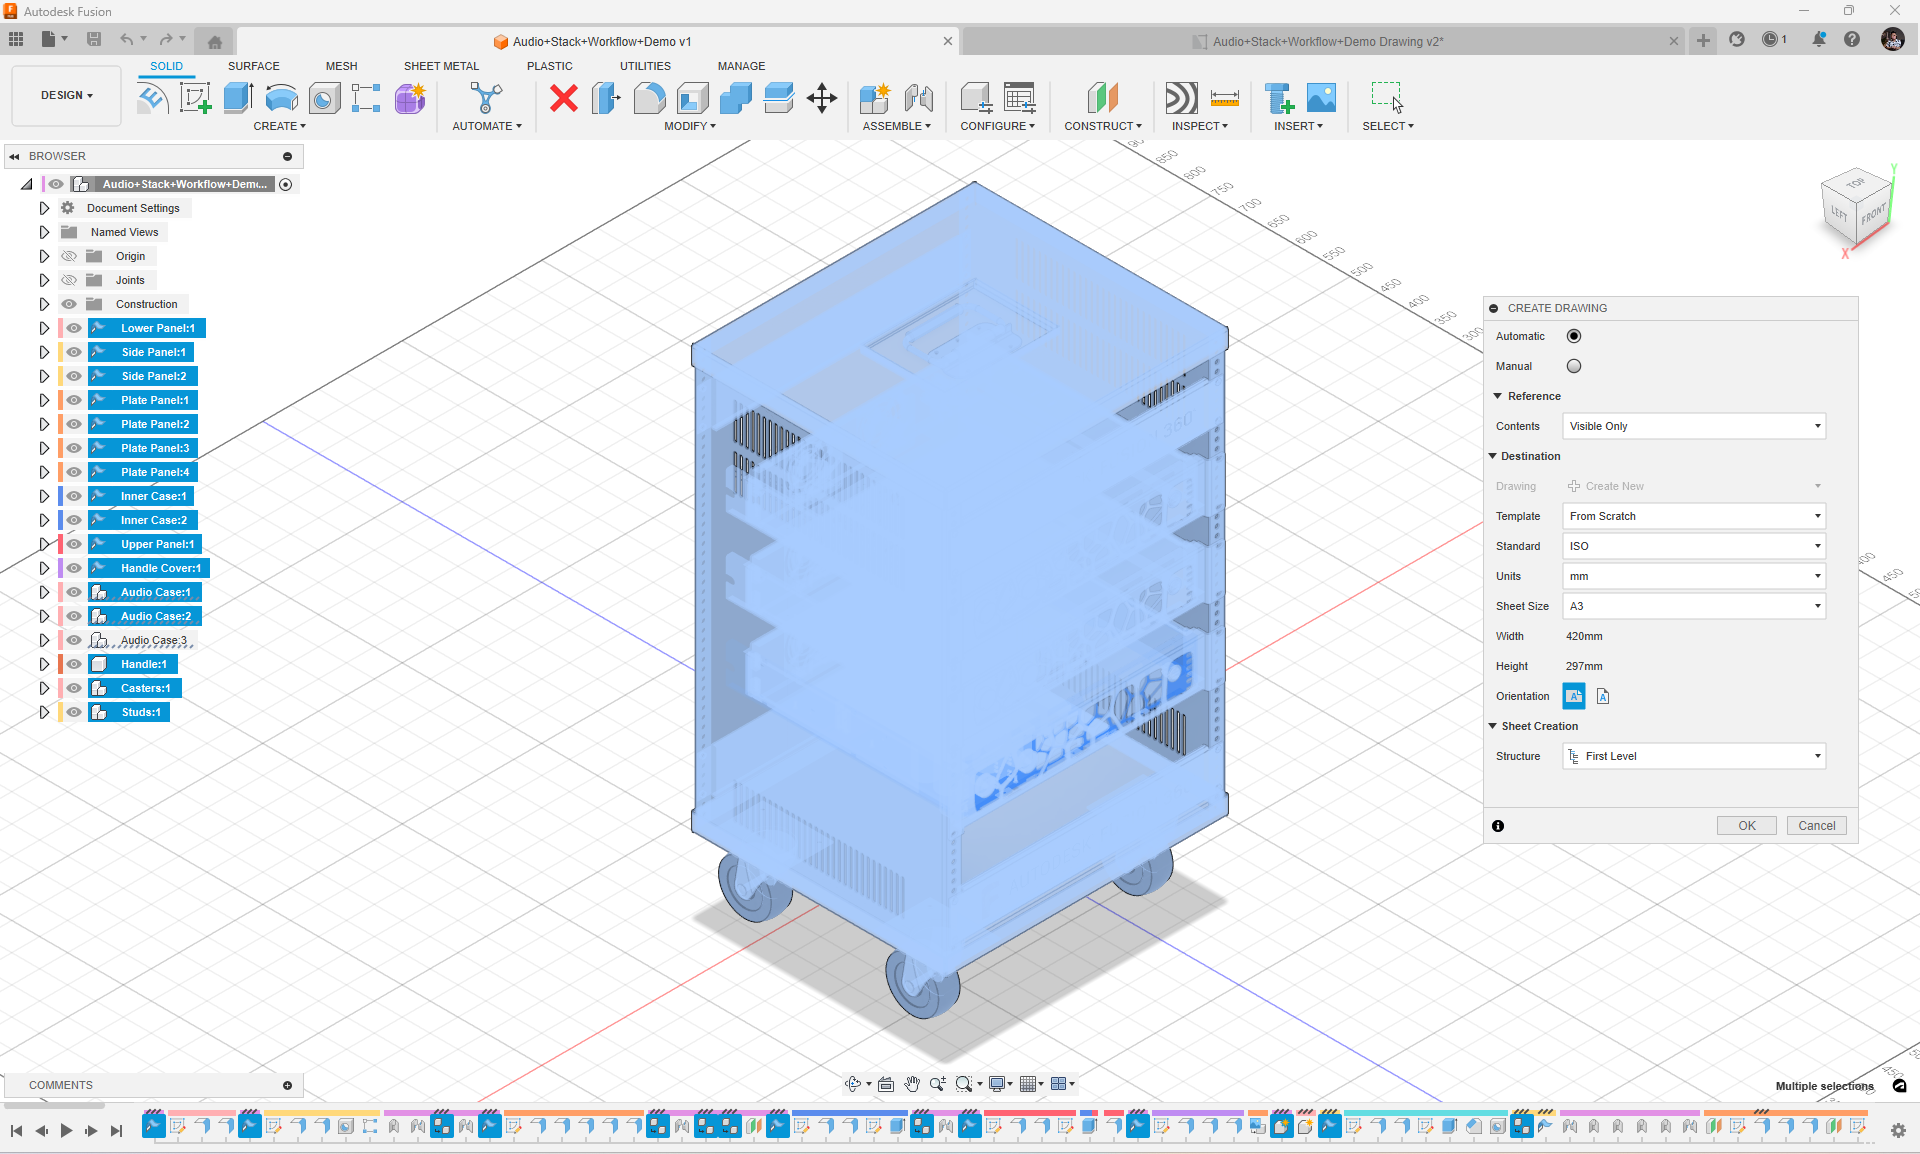Screen dimensions: 1920x1154
Task: Select the Midplane construct icon
Action: coord(1103,98)
